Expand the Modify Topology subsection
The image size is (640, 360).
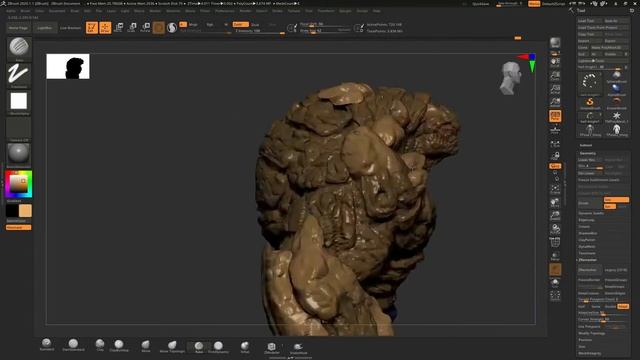coord(592,333)
